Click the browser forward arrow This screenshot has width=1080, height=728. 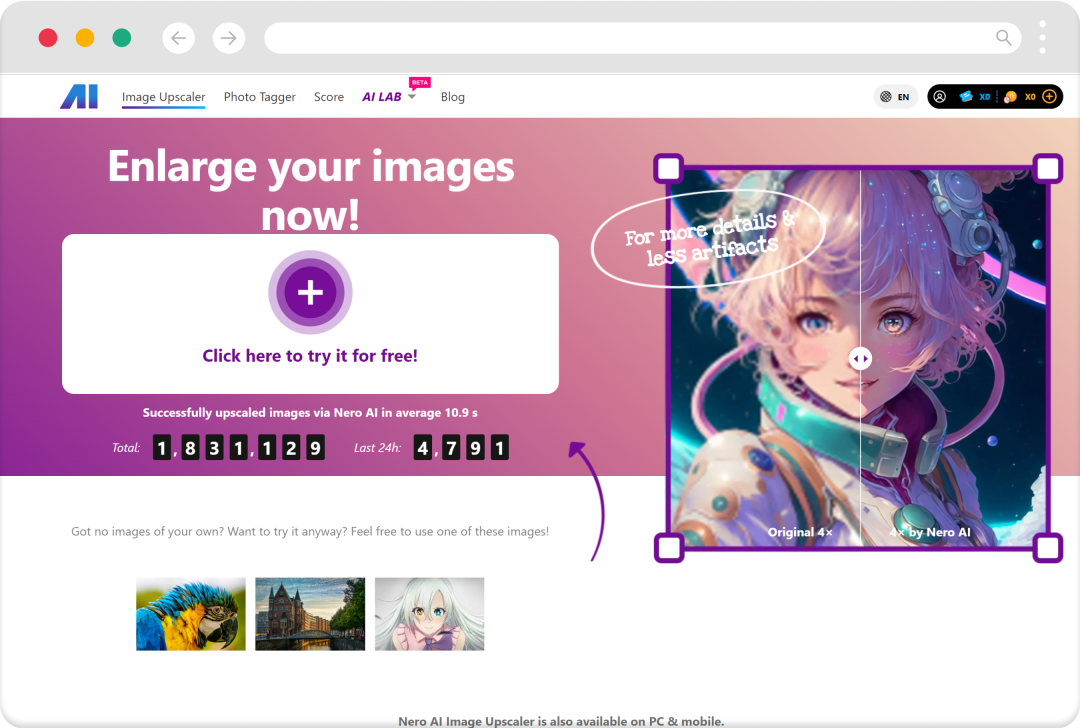pyautogui.click(x=229, y=38)
